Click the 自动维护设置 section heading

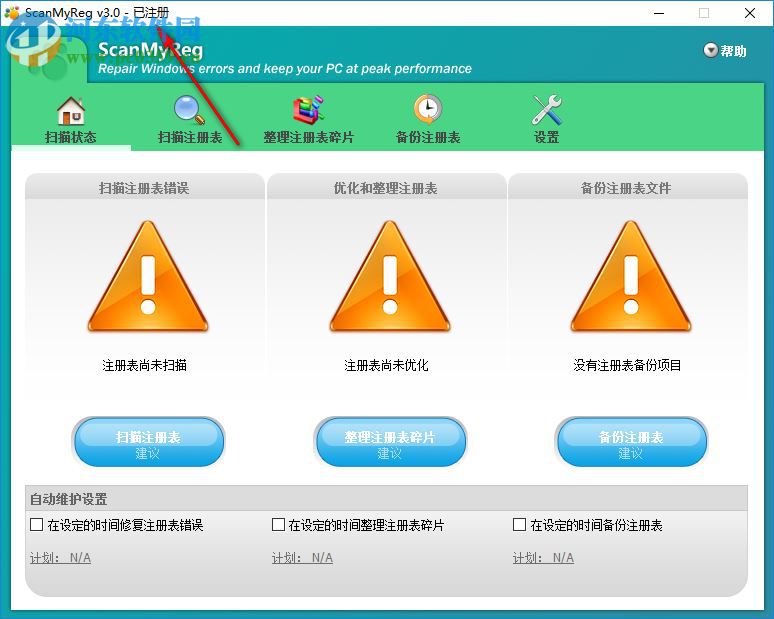69,499
